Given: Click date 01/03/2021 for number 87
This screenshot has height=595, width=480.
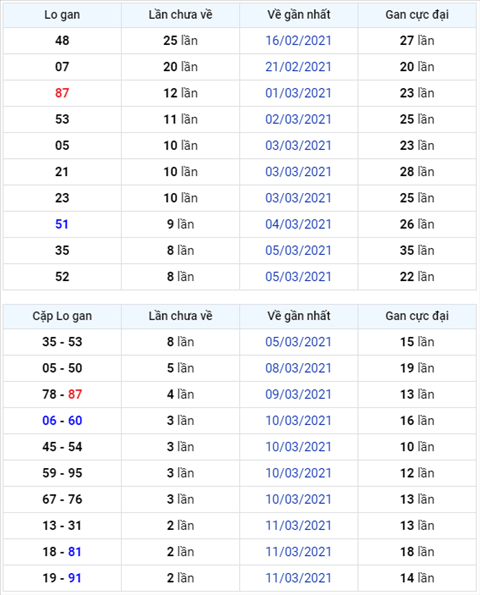Looking at the screenshot, I should (298, 93).
